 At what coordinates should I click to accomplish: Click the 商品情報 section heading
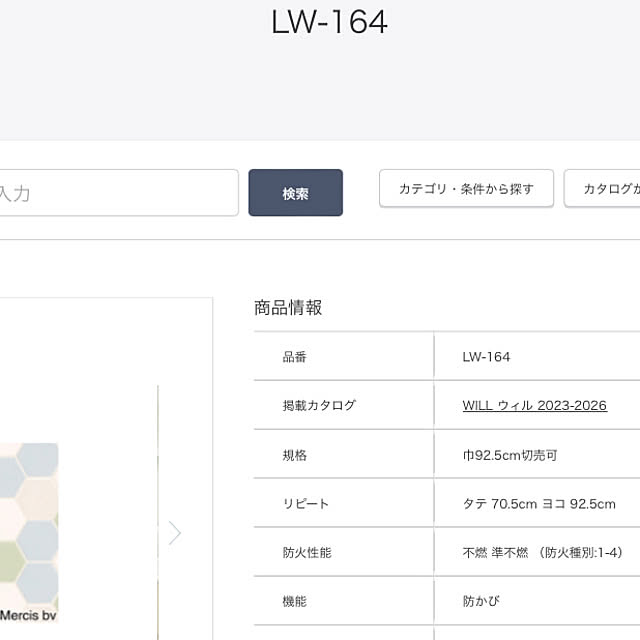288,308
